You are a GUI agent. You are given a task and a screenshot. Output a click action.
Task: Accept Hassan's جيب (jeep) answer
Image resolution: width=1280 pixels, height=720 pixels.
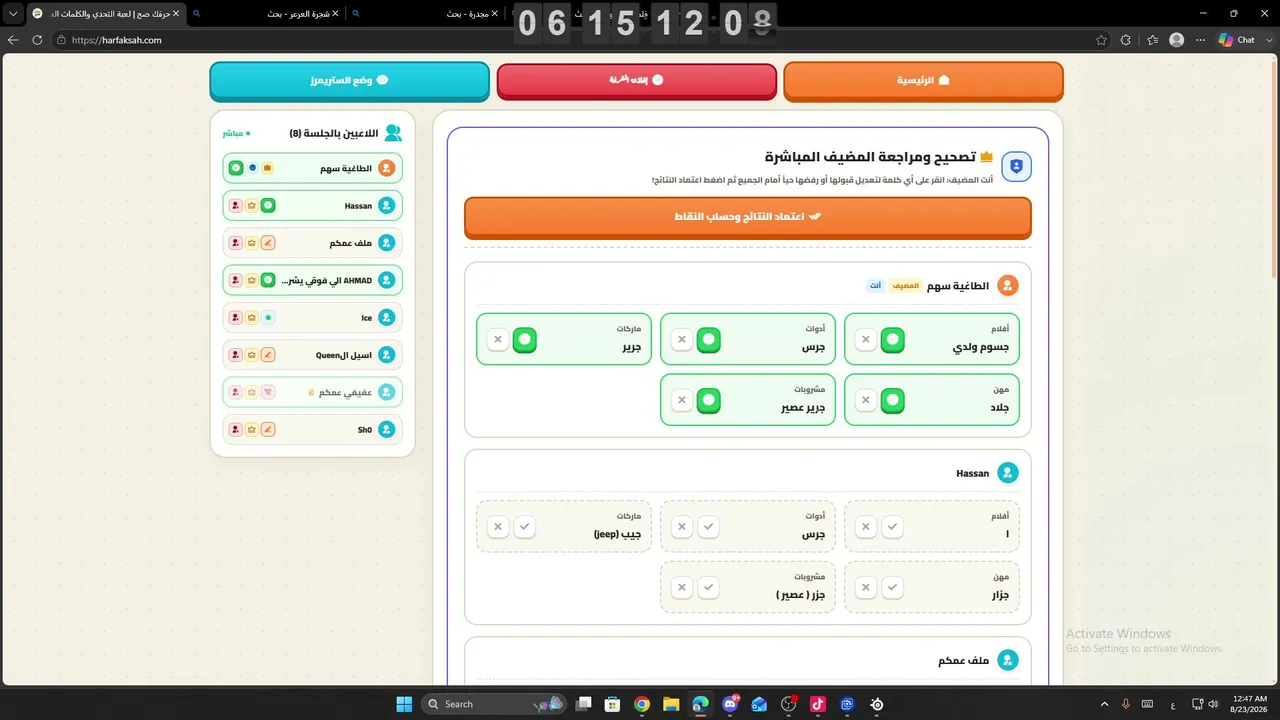[525, 527]
